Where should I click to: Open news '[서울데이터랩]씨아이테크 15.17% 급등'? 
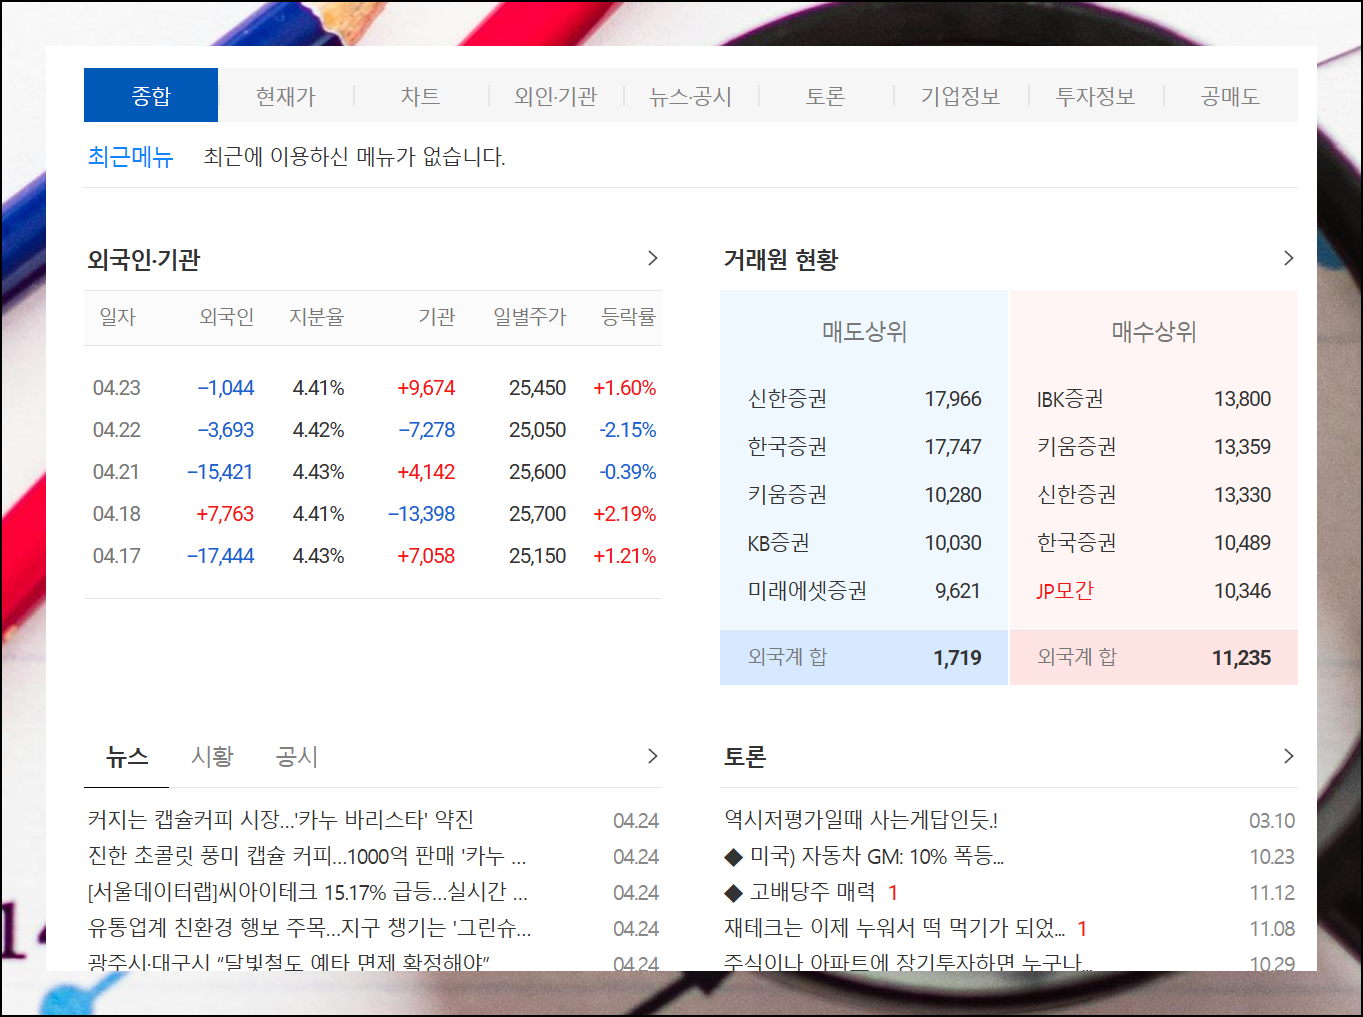click(x=308, y=892)
